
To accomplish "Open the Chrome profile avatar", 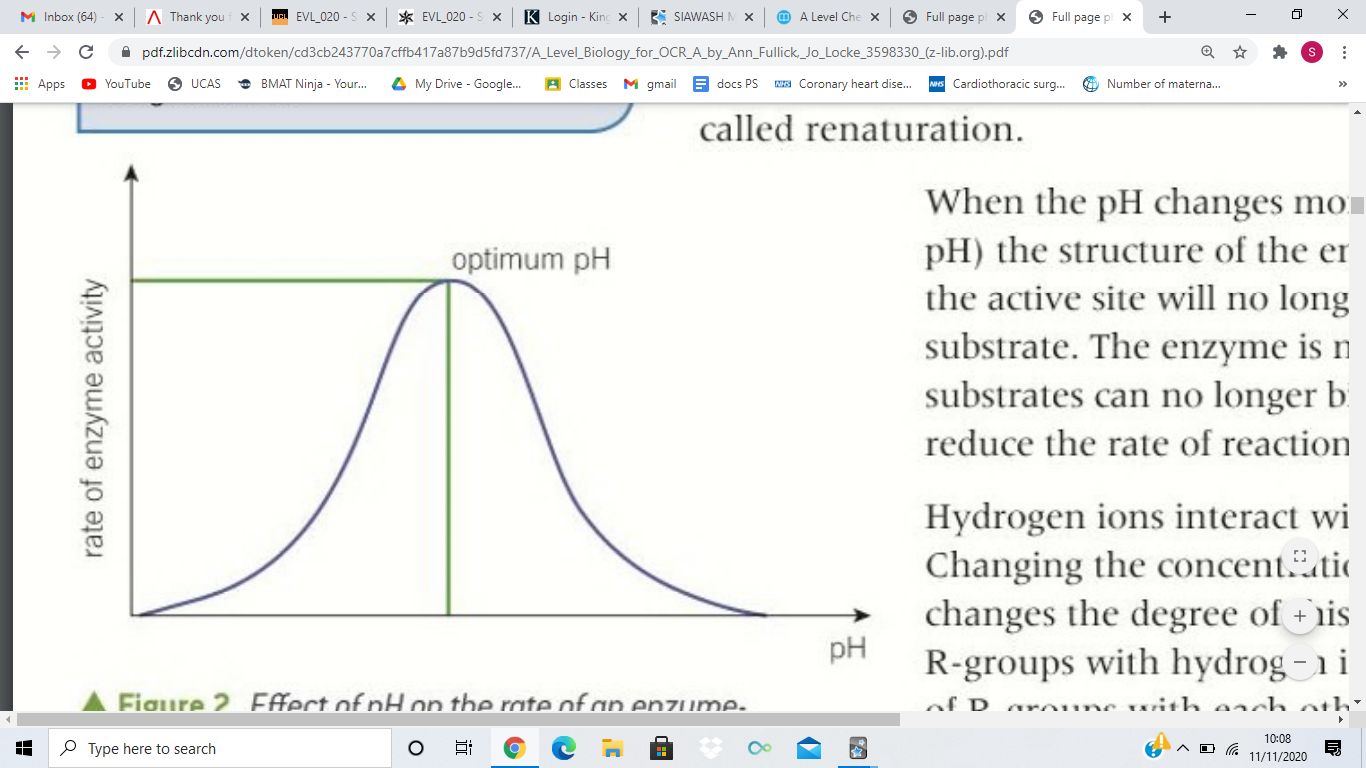I will point(1312,52).
